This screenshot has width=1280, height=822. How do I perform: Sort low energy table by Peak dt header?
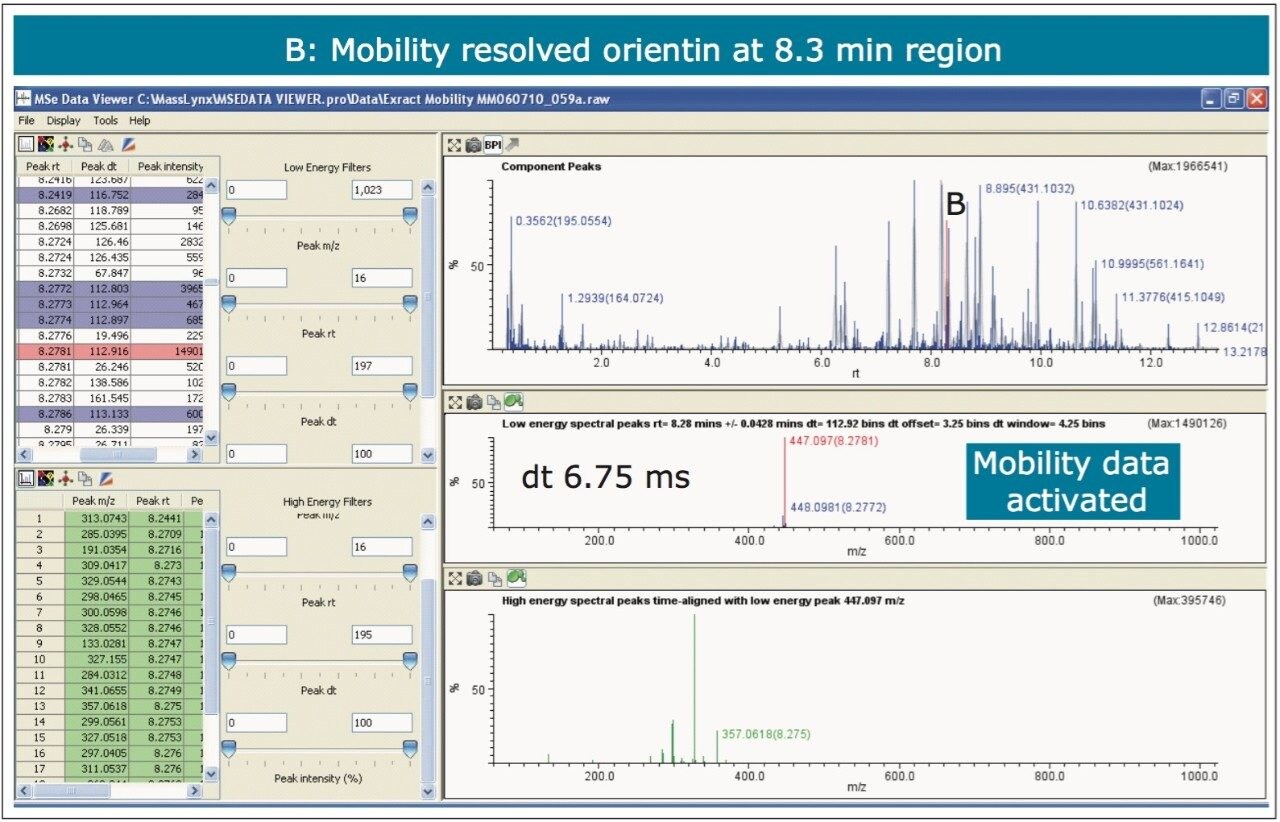(x=99, y=165)
